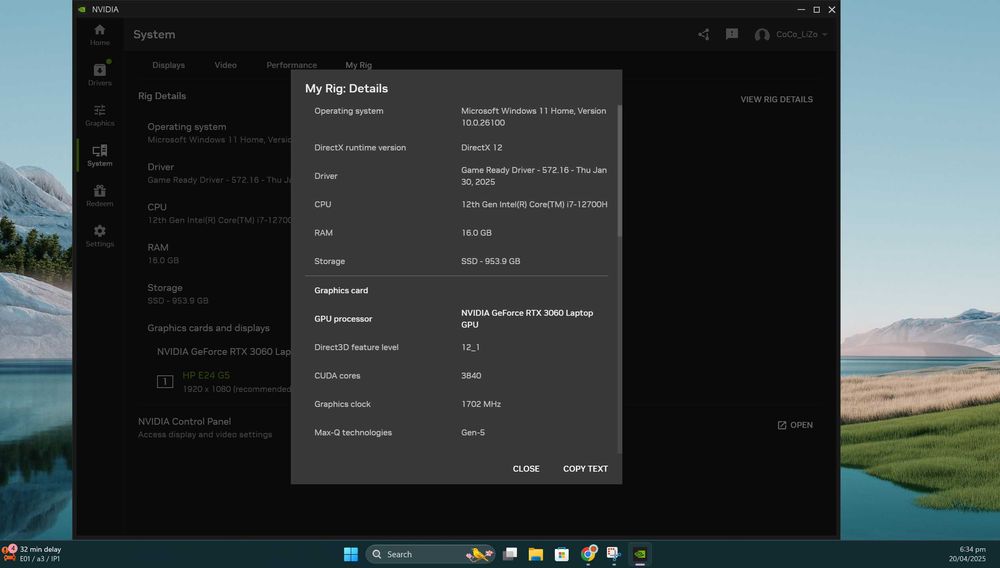This screenshot has height=568, width=1000.
Task: Open Task View on the taskbar
Action: coord(510,554)
